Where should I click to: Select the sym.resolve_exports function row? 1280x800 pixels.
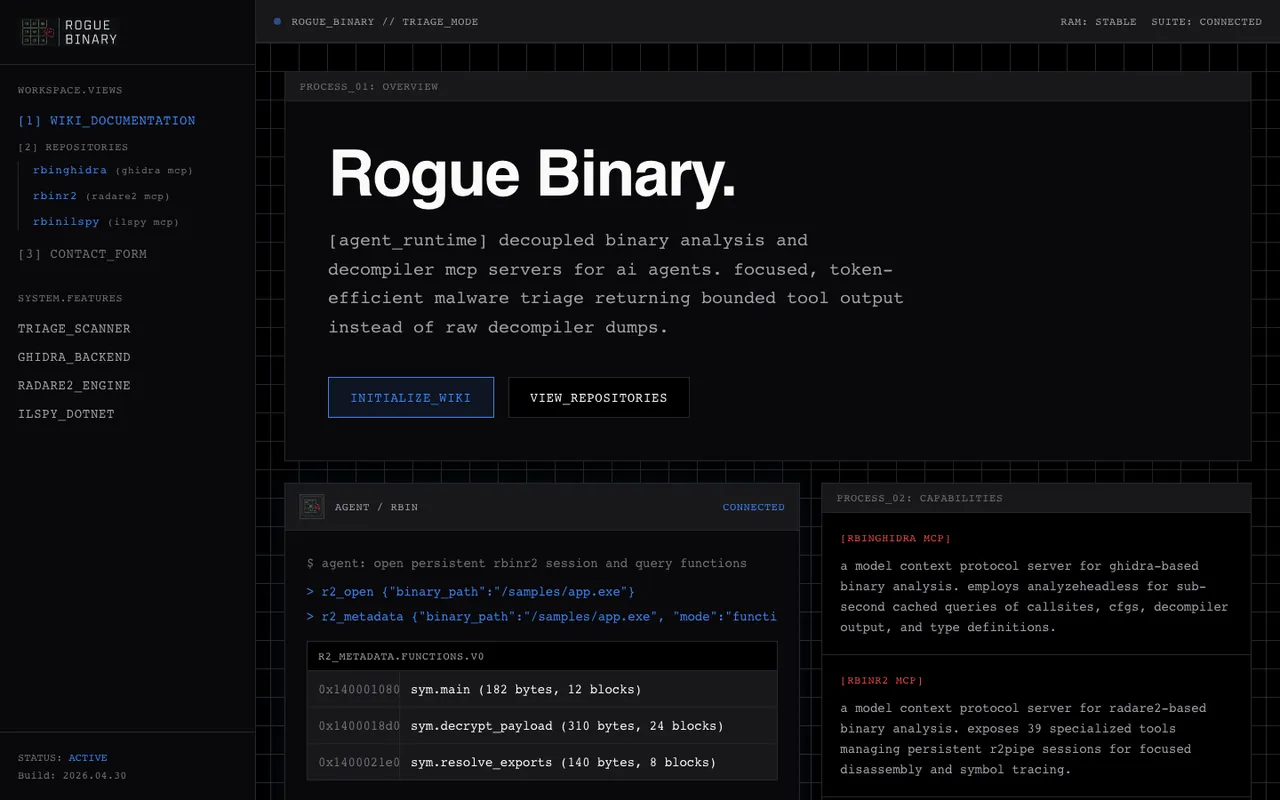pos(542,762)
